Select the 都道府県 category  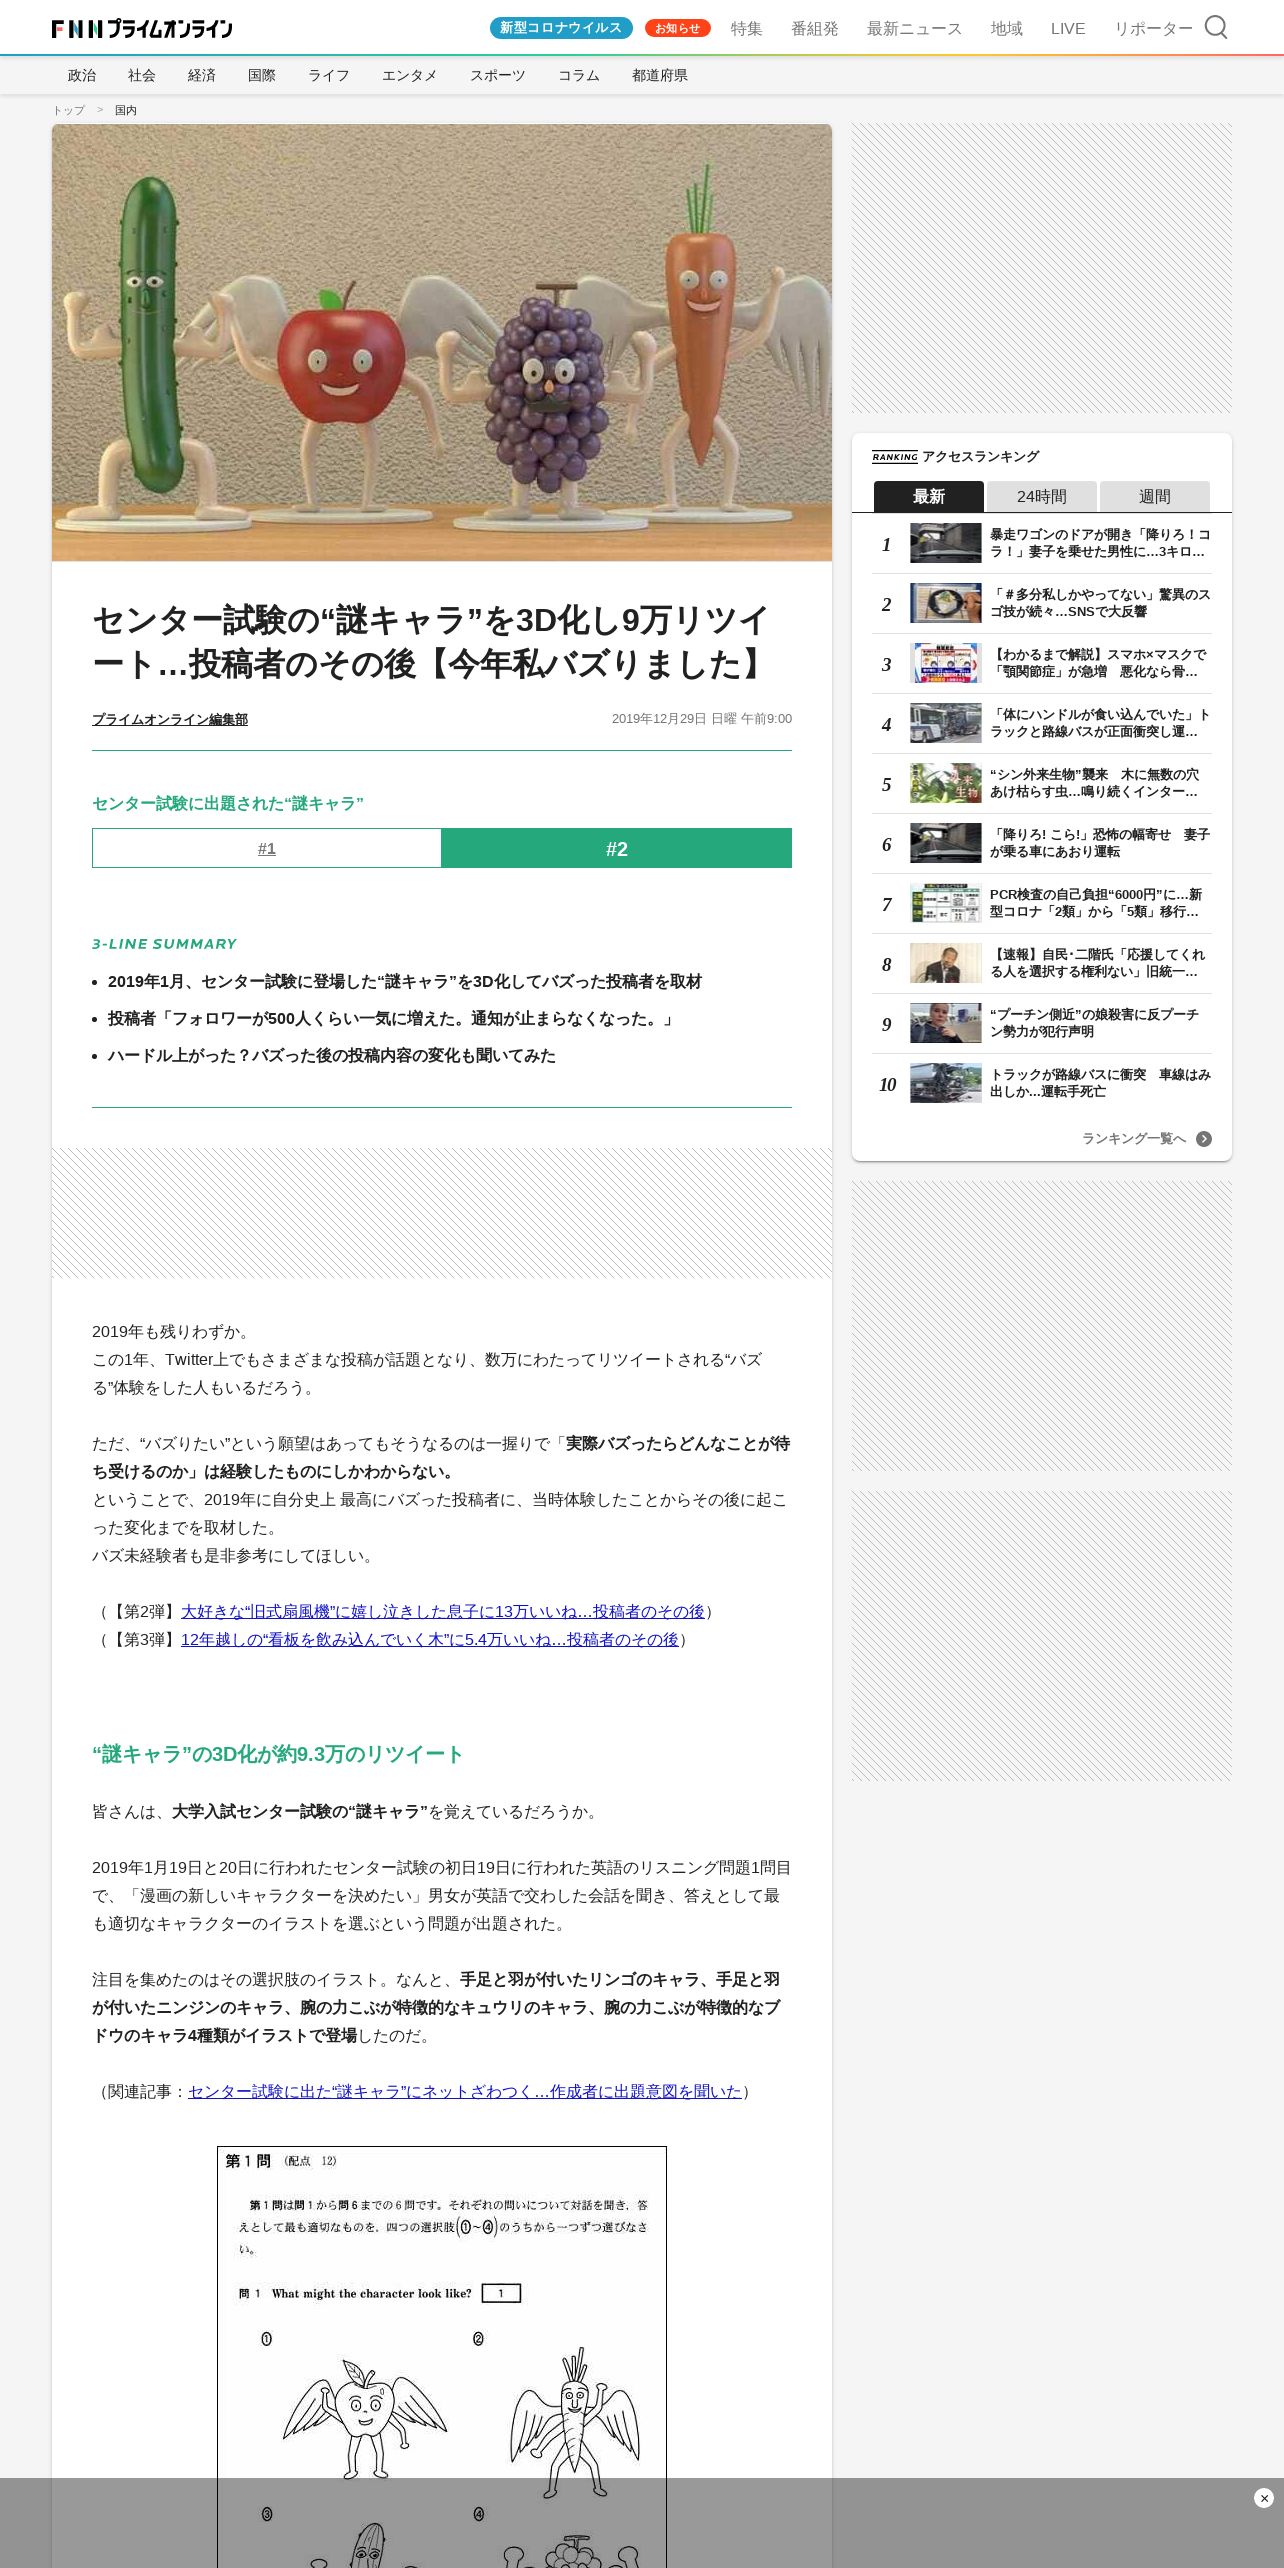(660, 75)
